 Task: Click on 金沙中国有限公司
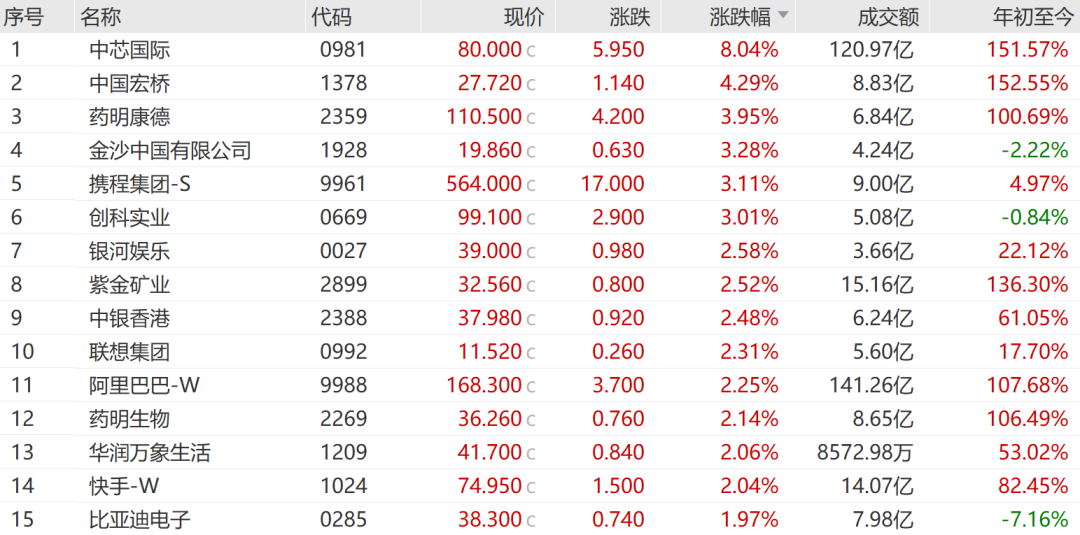(170, 150)
